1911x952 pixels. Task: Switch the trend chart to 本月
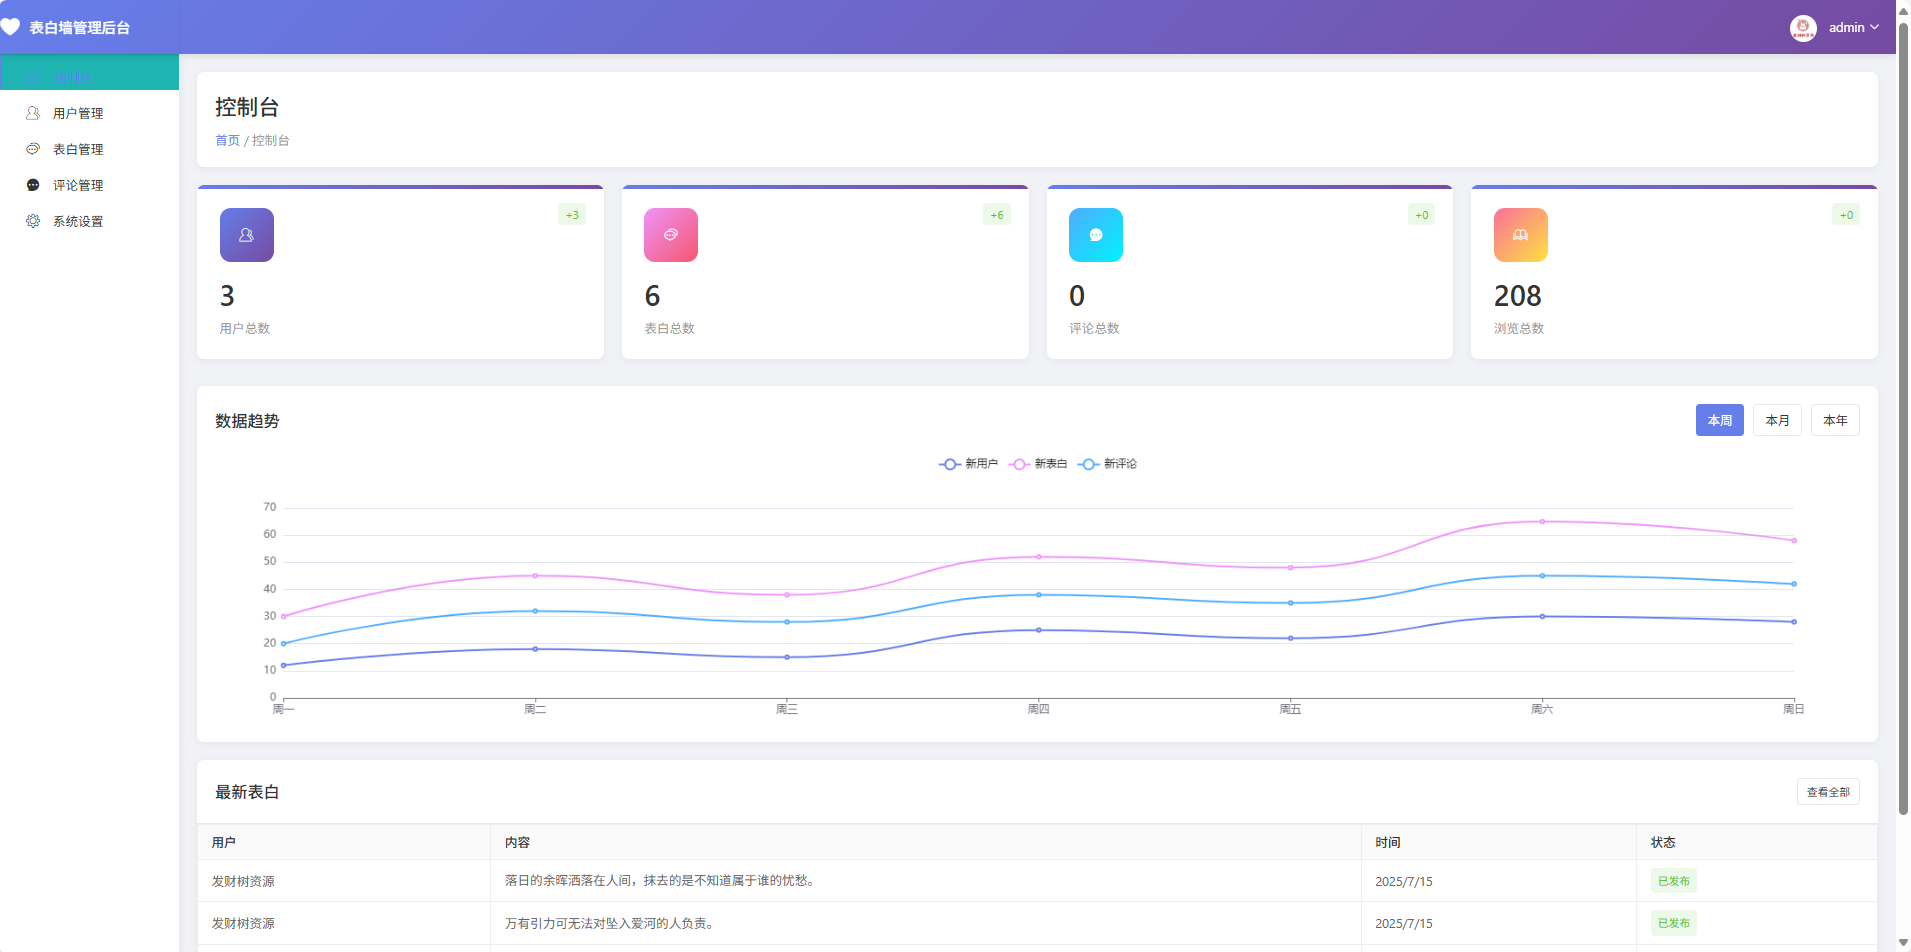click(x=1777, y=420)
